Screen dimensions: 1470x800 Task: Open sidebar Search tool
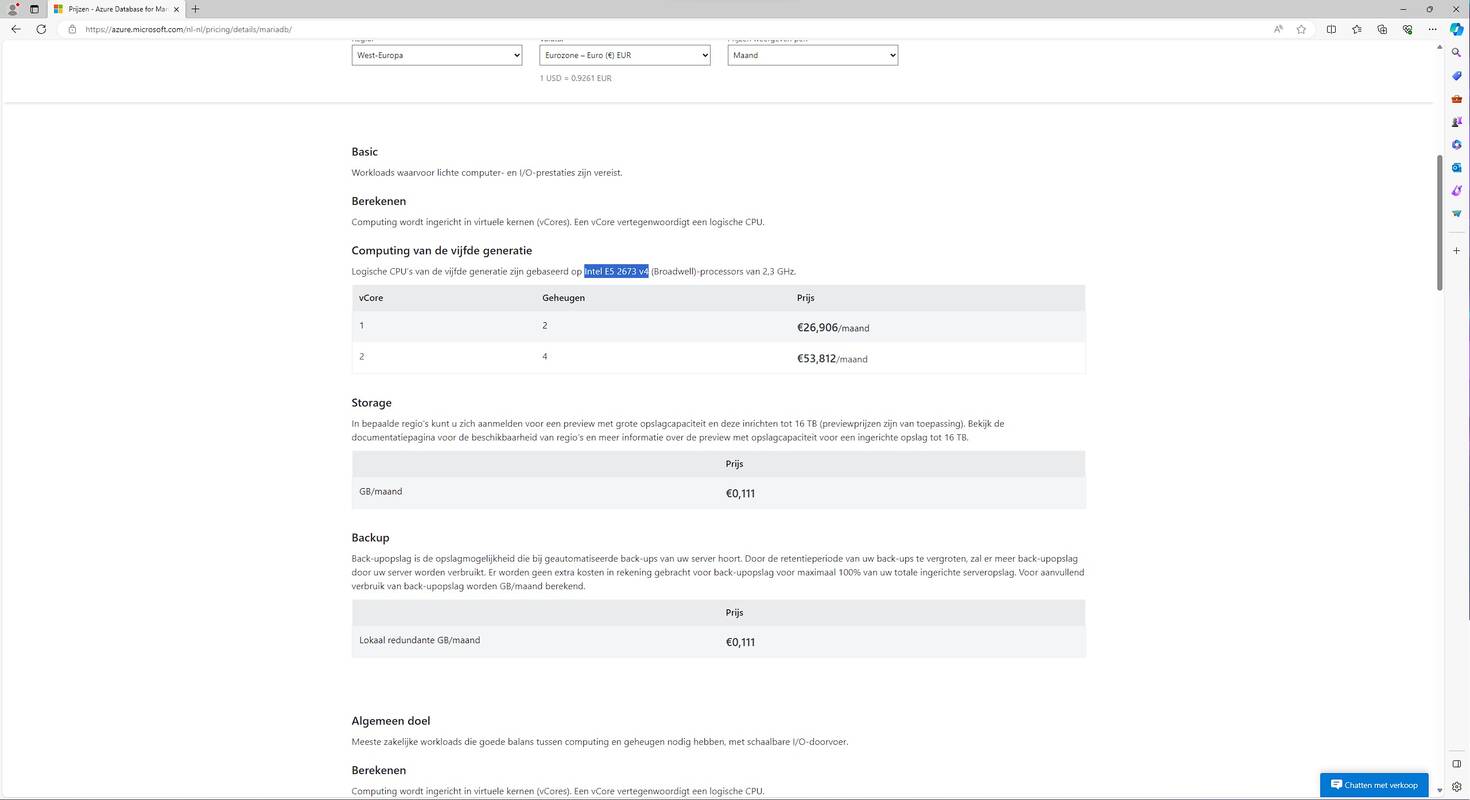coord(1457,53)
